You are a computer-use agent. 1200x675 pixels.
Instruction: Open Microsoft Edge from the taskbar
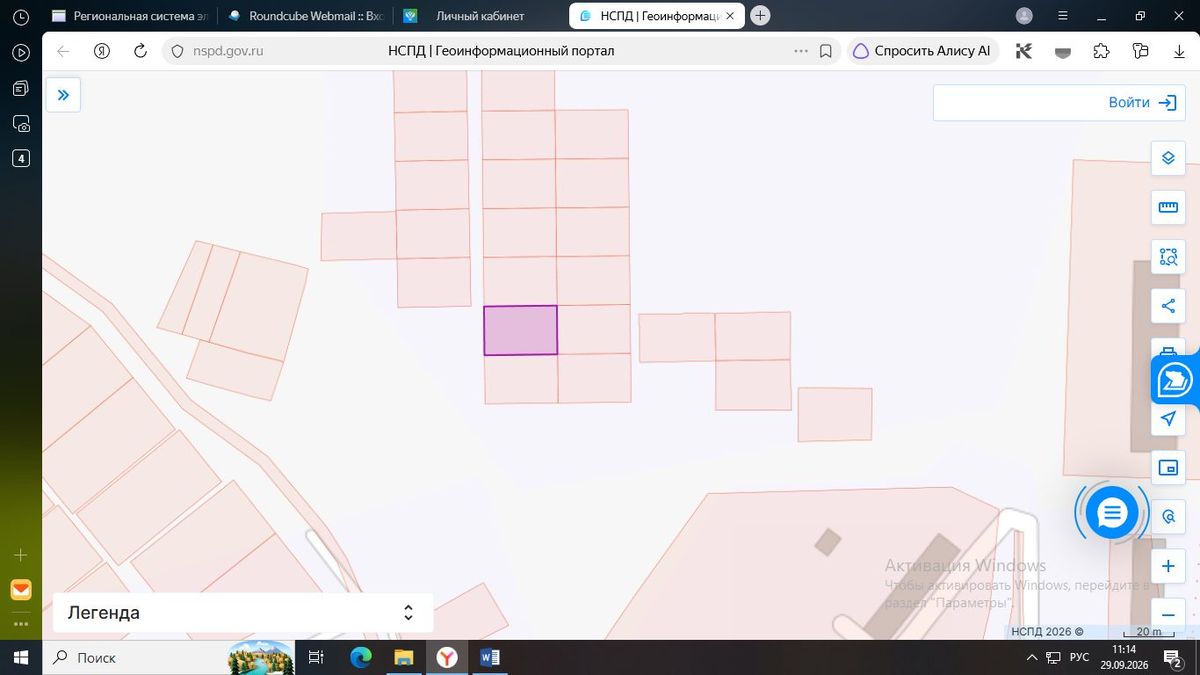click(x=360, y=657)
